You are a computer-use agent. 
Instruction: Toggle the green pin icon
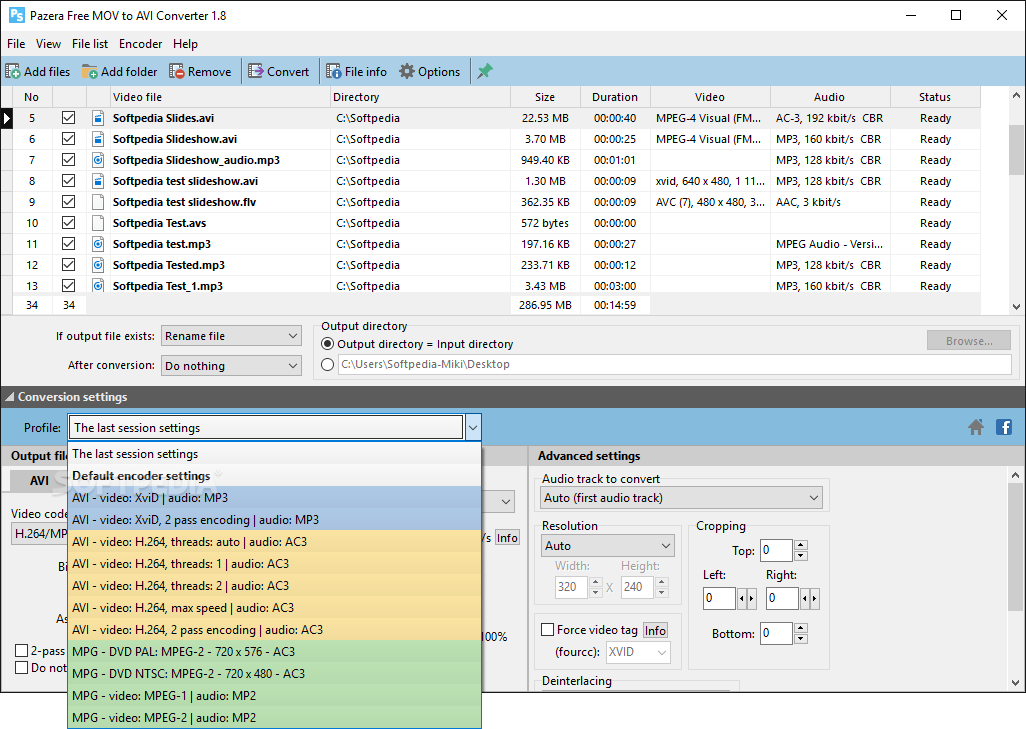tap(484, 71)
